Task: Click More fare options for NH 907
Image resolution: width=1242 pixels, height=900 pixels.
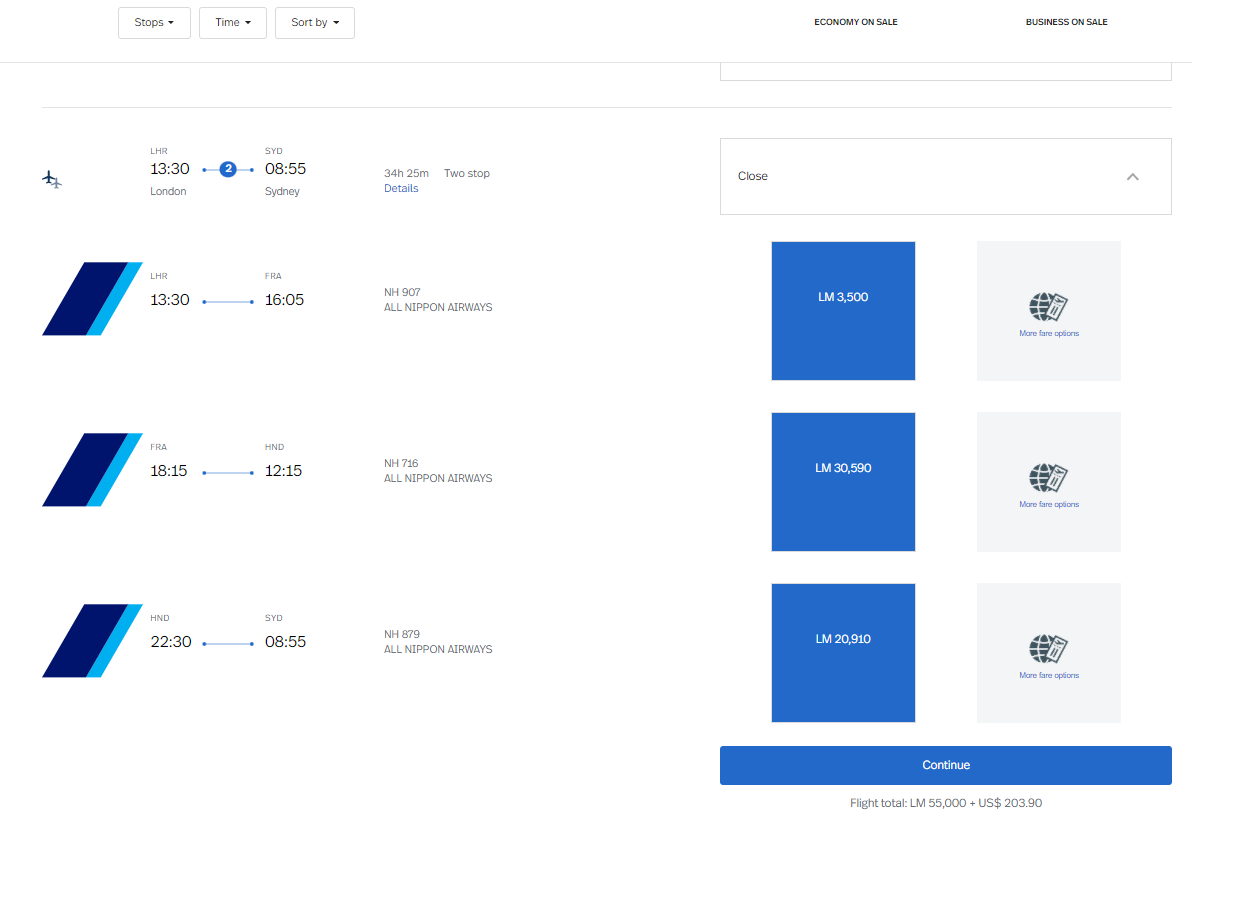Action: tap(1049, 333)
